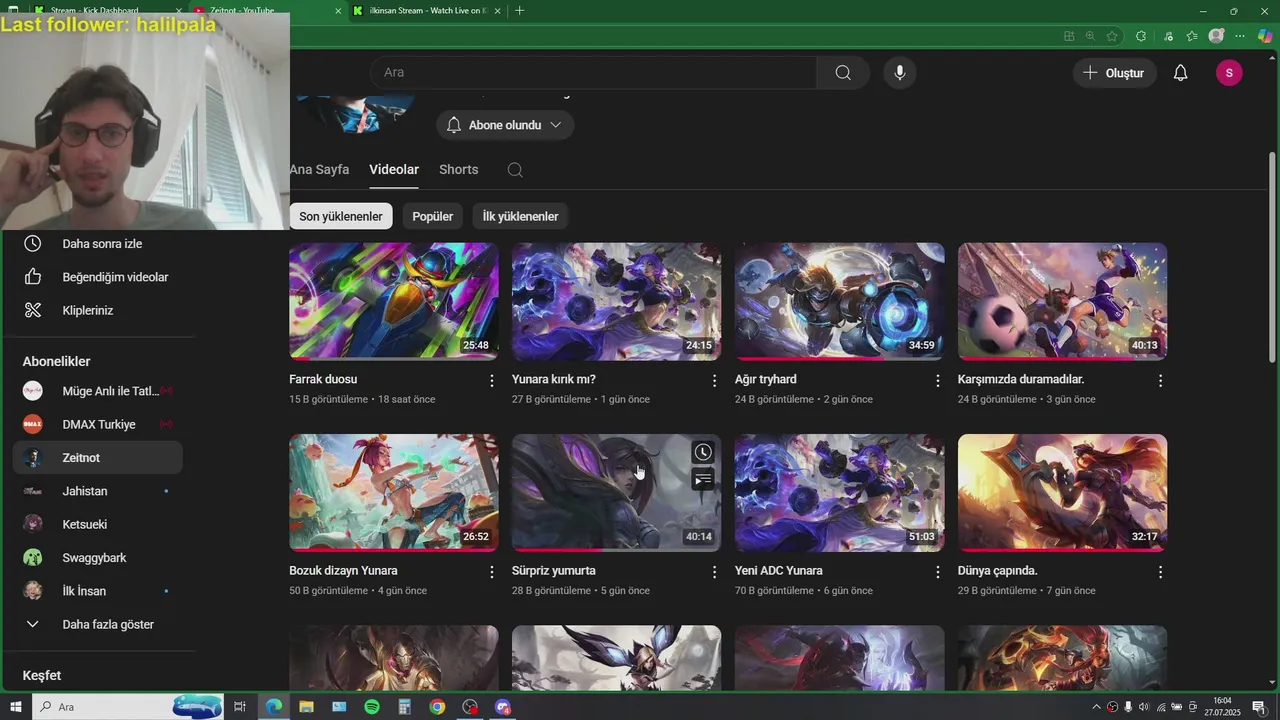Image resolution: width=1280 pixels, height=720 pixels.
Task: Open more options for 'Bozuk dizayn Yunara'
Action: [x=491, y=572]
